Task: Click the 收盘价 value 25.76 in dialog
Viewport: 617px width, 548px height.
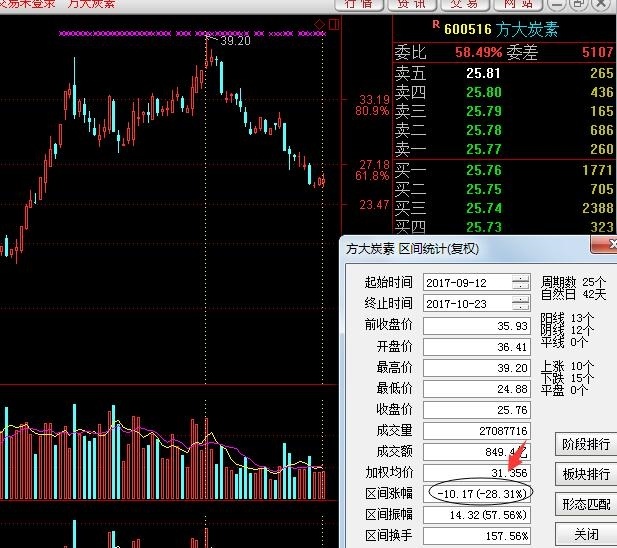Action: (477, 410)
